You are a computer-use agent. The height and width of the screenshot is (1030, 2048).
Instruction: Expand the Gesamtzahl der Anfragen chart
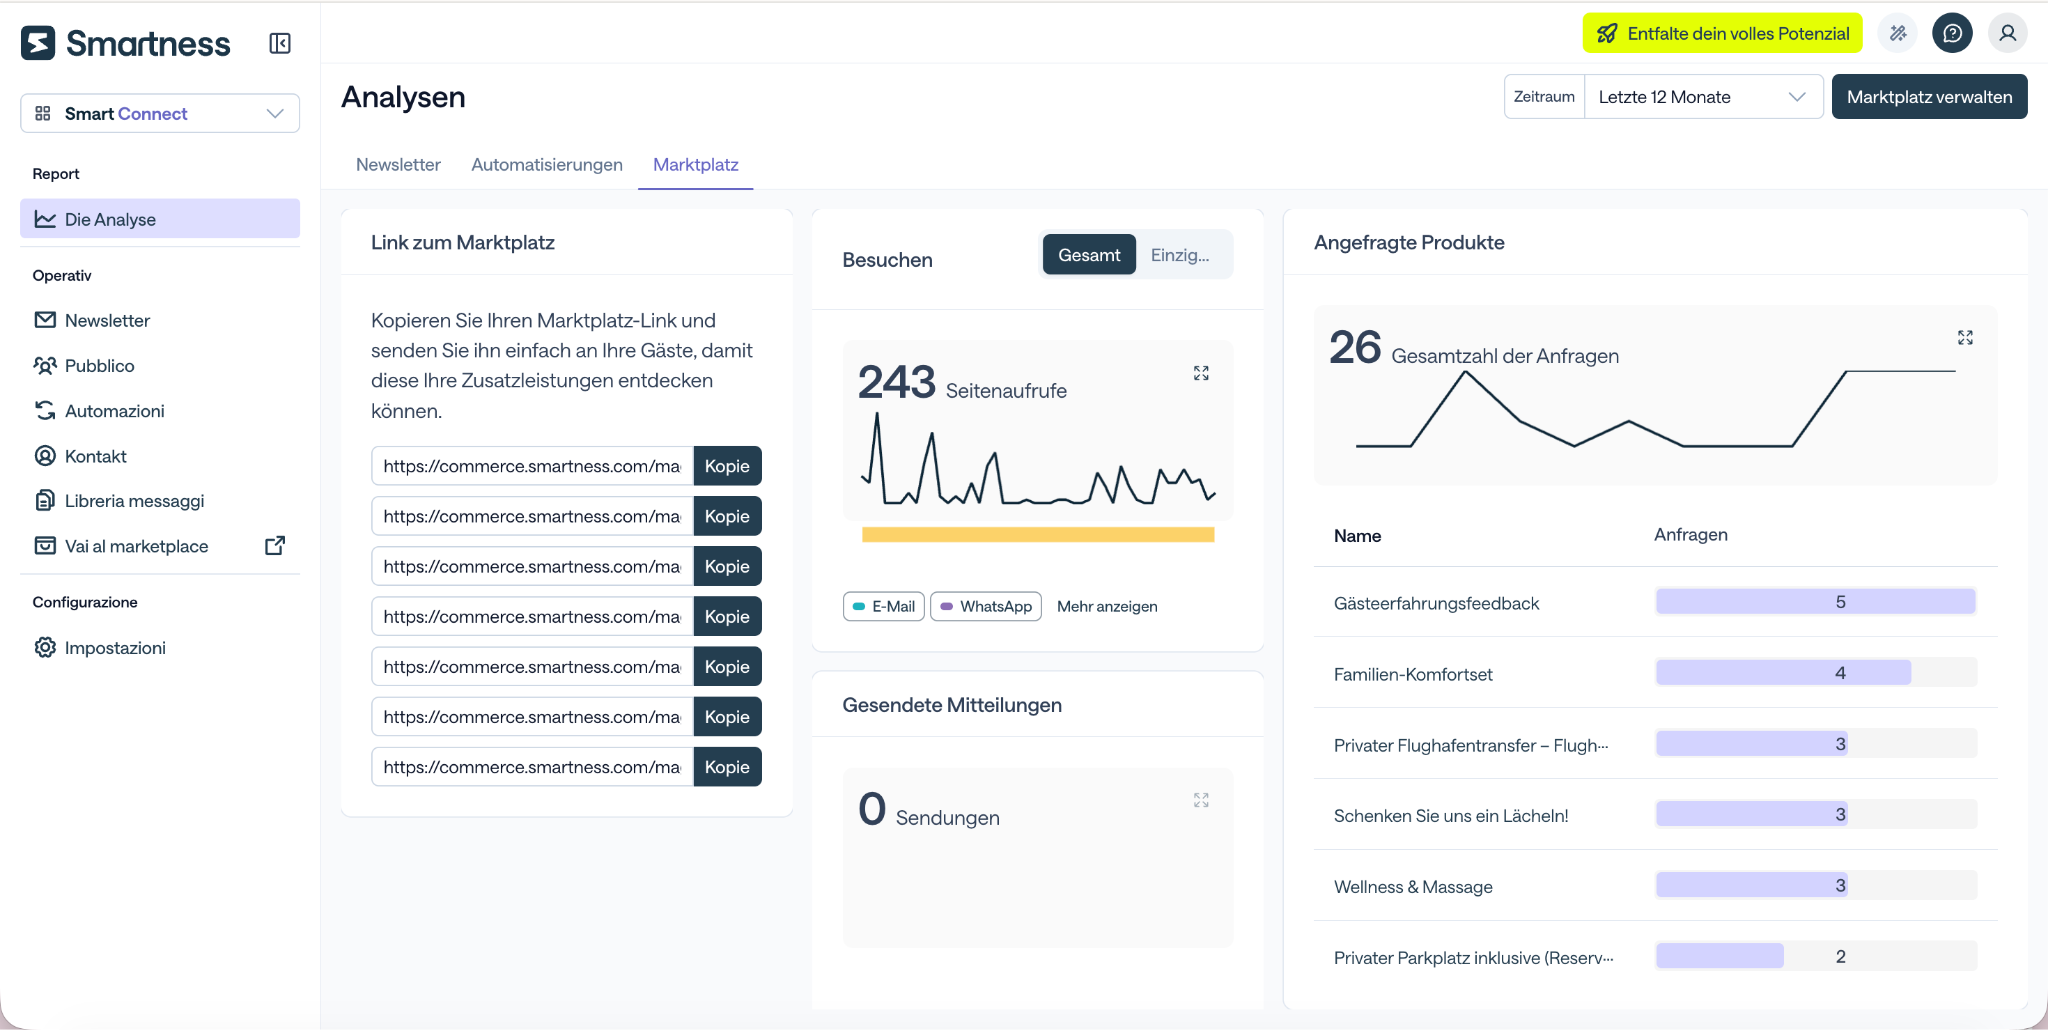1965,338
